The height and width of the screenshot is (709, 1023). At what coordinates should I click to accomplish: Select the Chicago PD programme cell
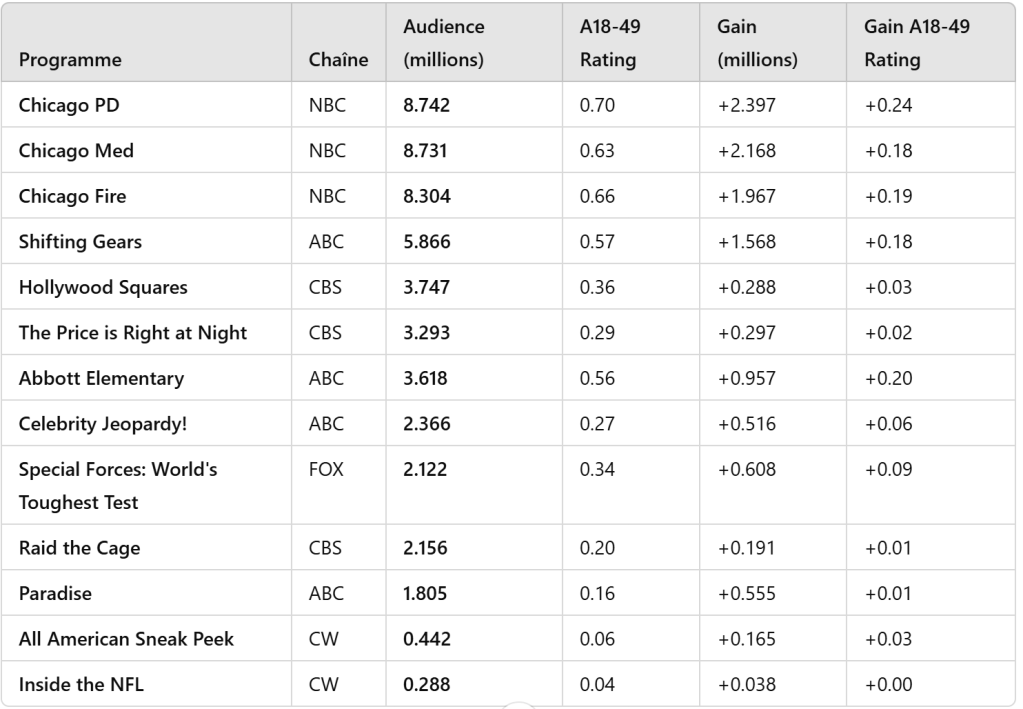(x=70, y=105)
